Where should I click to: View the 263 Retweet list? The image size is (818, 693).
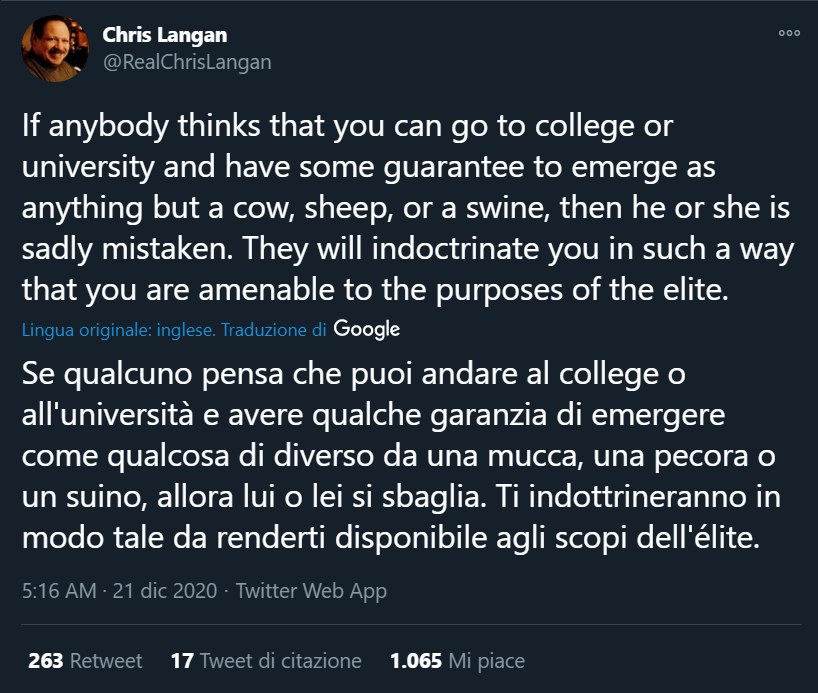click(85, 661)
